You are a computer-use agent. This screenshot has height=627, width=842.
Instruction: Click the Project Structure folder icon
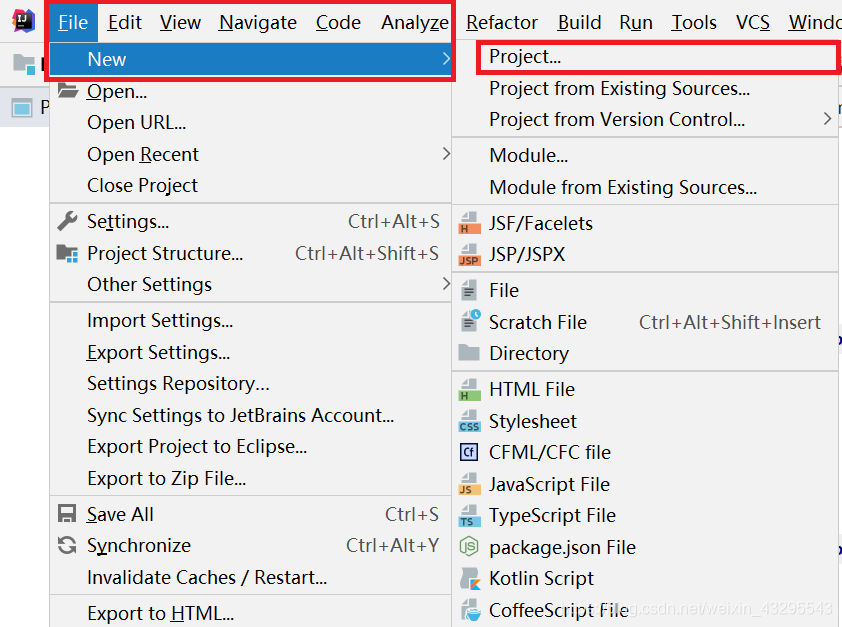[x=67, y=253]
